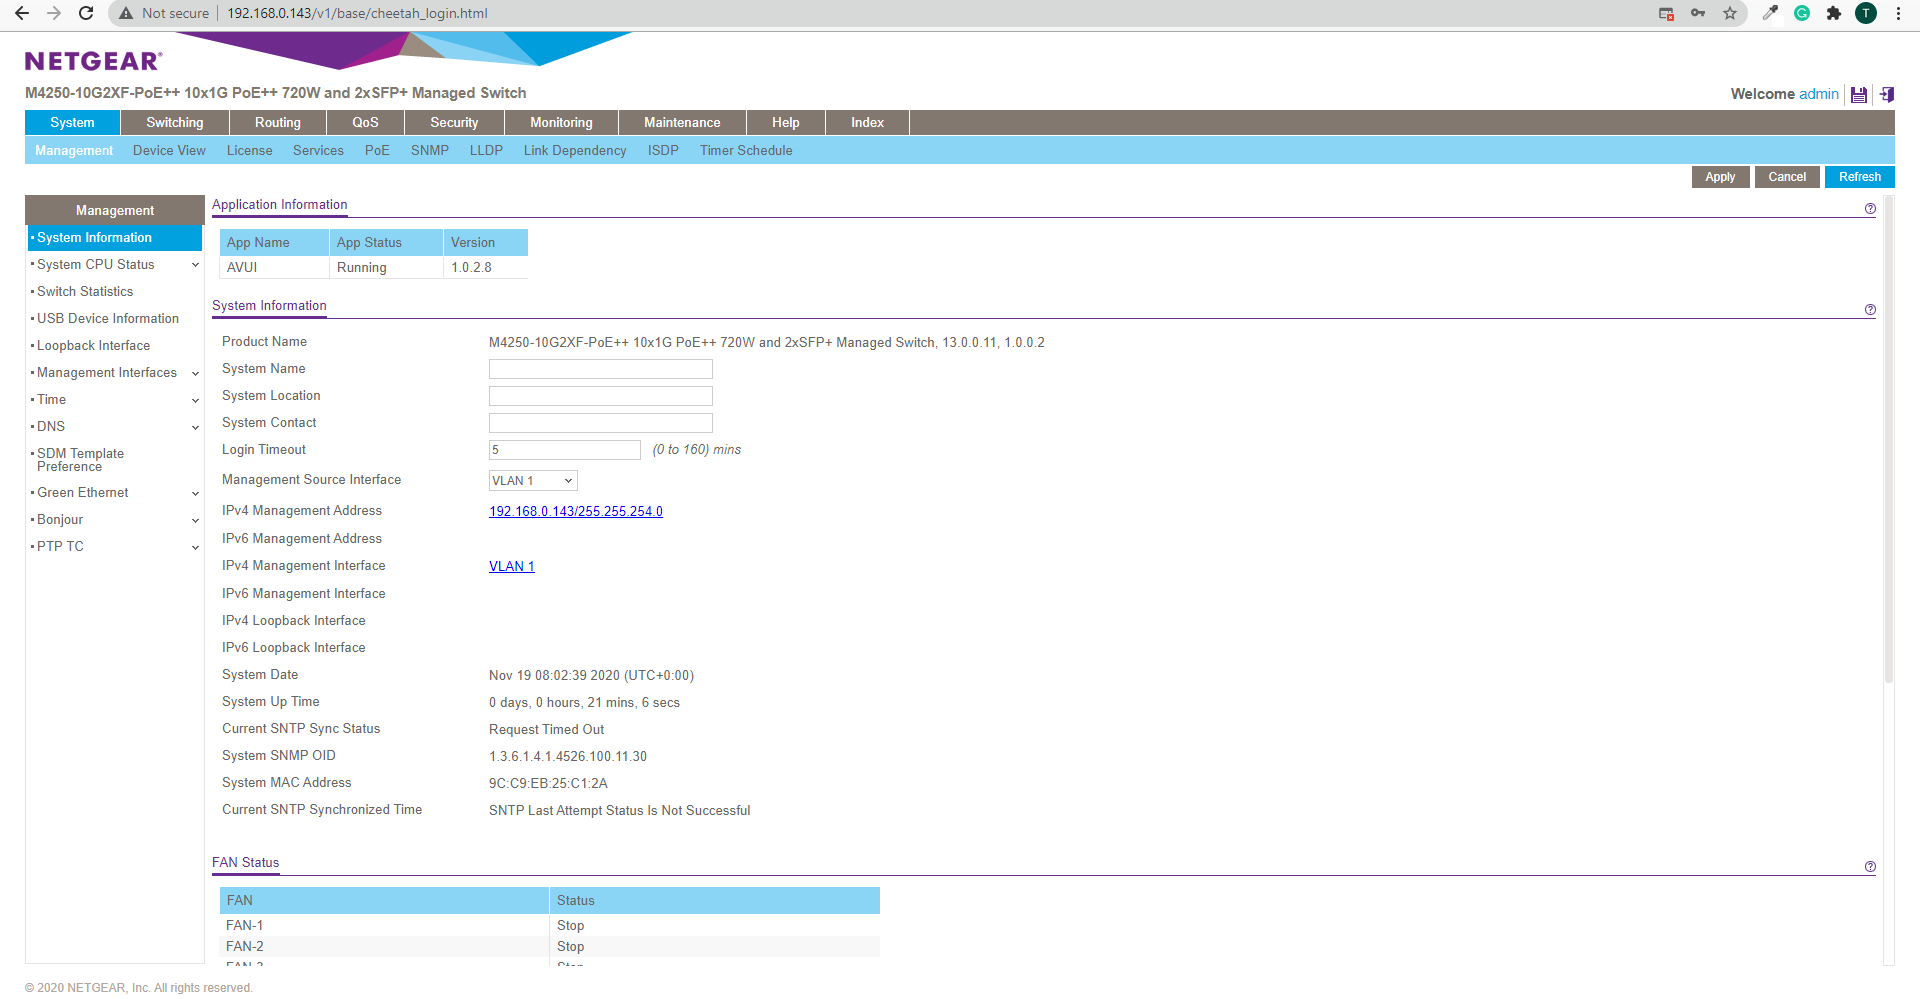Click the browser back arrow
This screenshot has height=999, width=1920.
pos(22,13)
